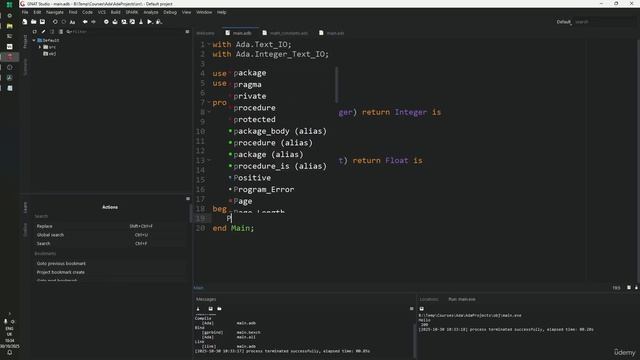Click the status bar lock icon
This screenshot has width=640, height=360.
tap(636, 288)
